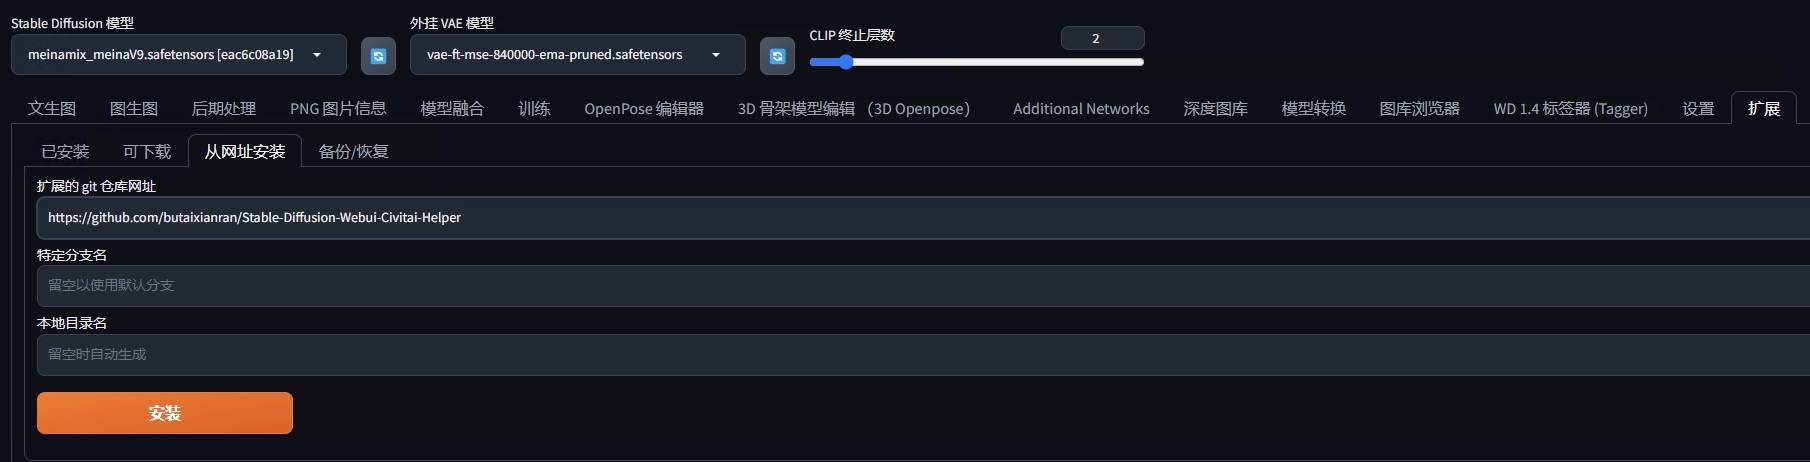Open the Additional Networks tab

1081,108
